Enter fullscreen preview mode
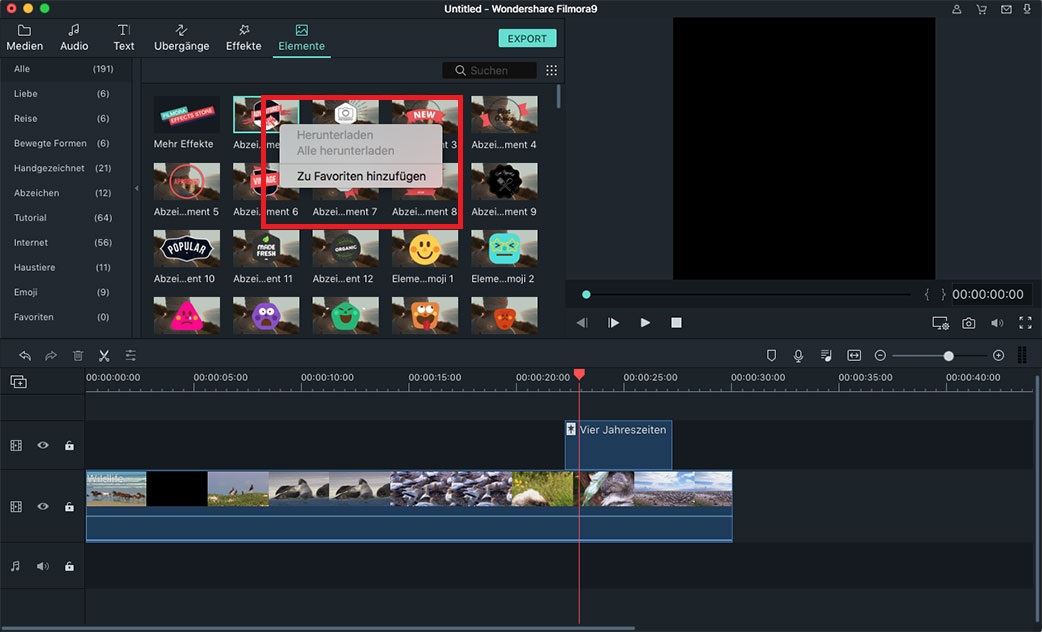This screenshot has height=632, width=1042. [1025, 323]
